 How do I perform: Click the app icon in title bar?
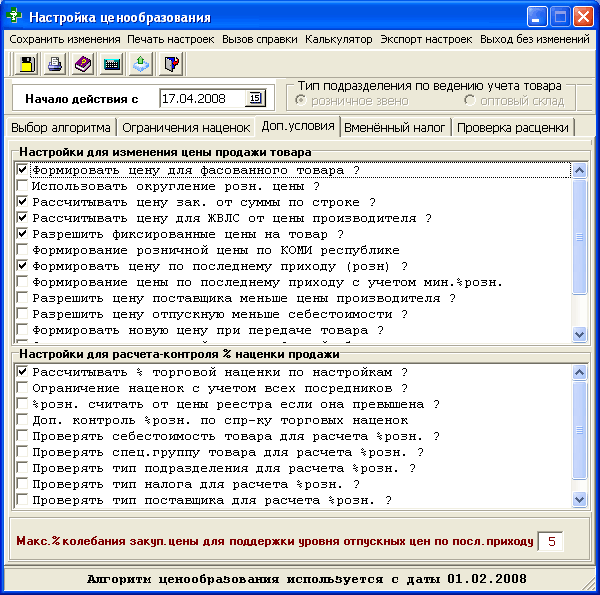14,17
